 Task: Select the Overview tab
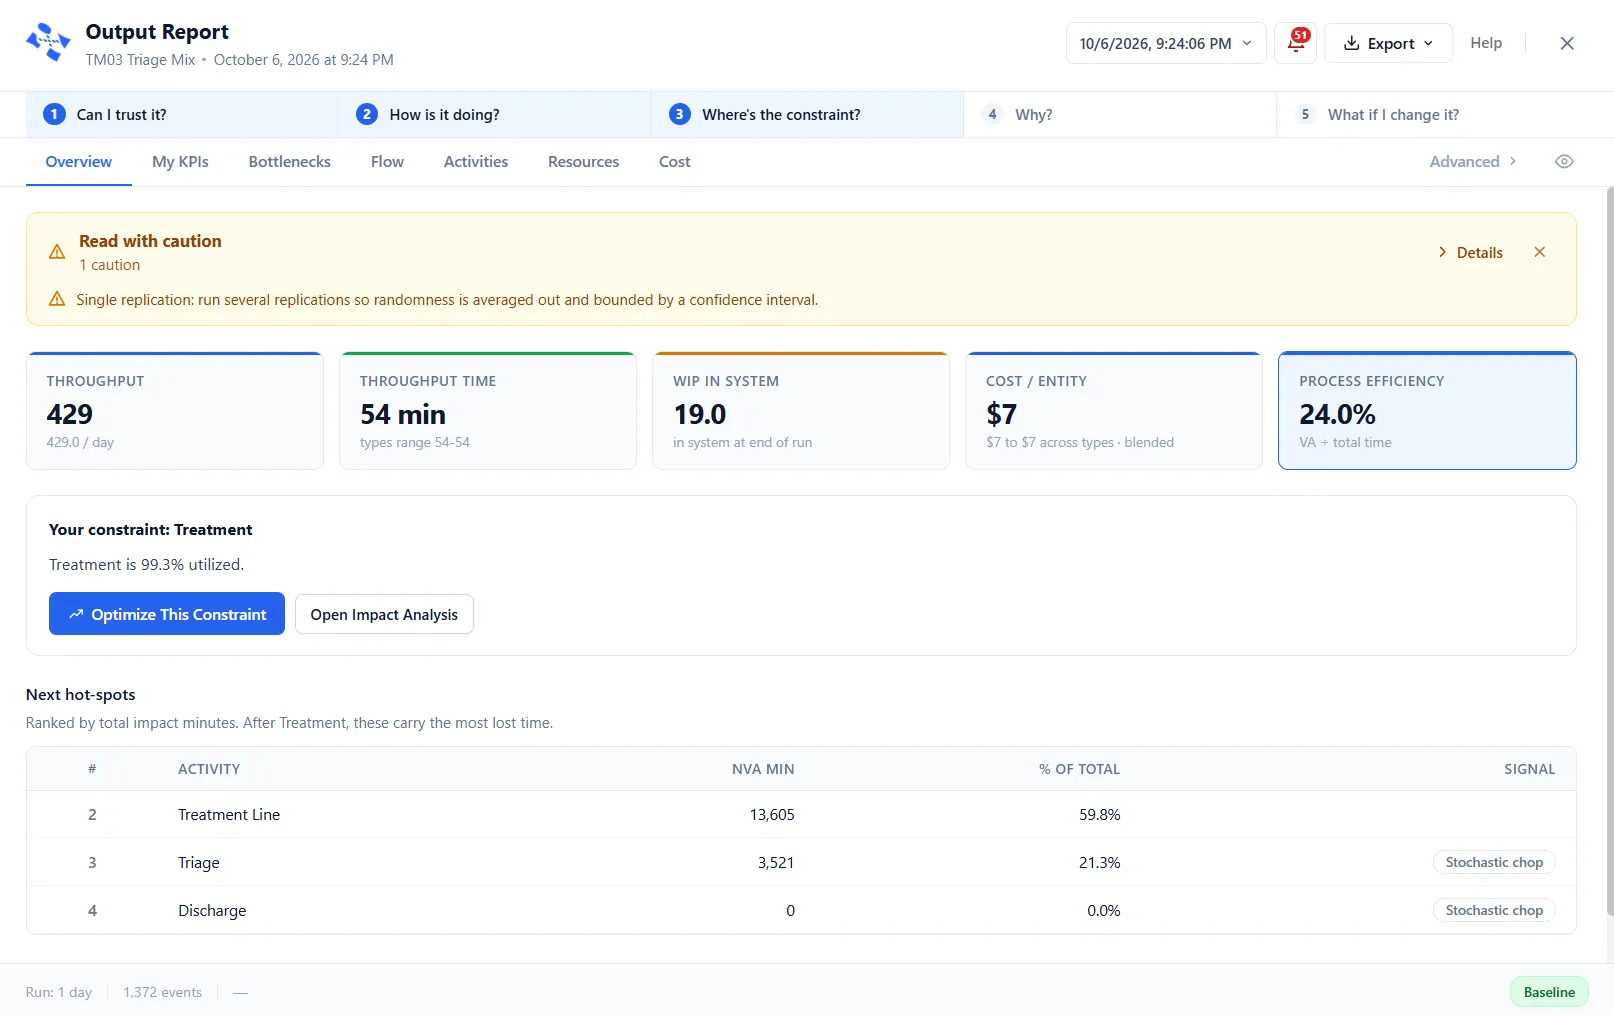click(x=79, y=162)
